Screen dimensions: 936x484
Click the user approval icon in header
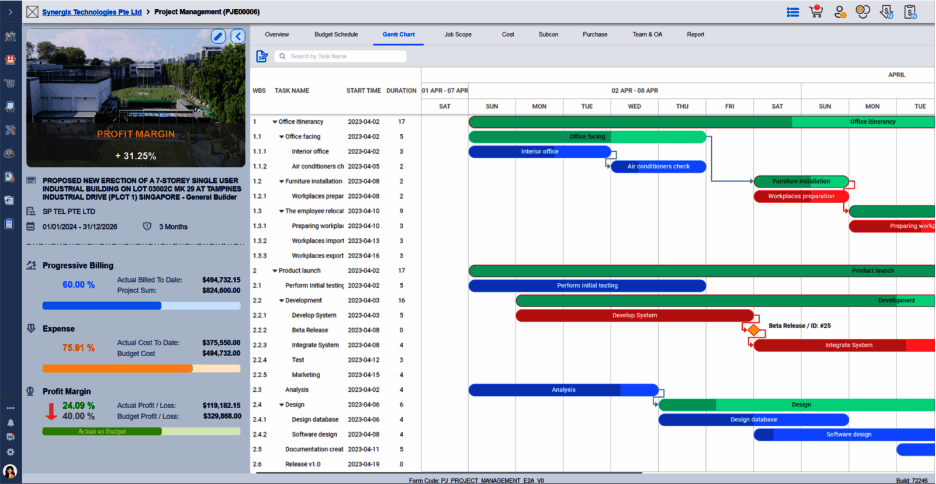tap(840, 12)
